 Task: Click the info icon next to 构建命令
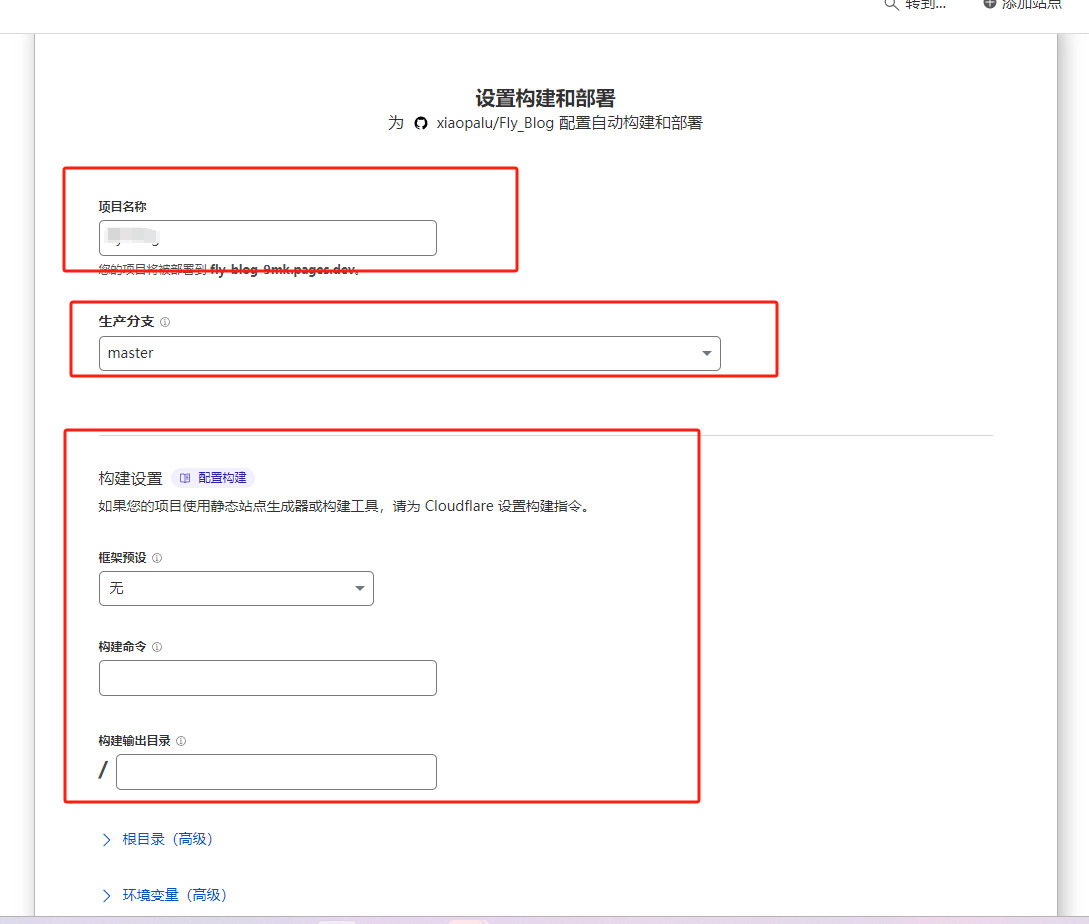click(x=157, y=647)
